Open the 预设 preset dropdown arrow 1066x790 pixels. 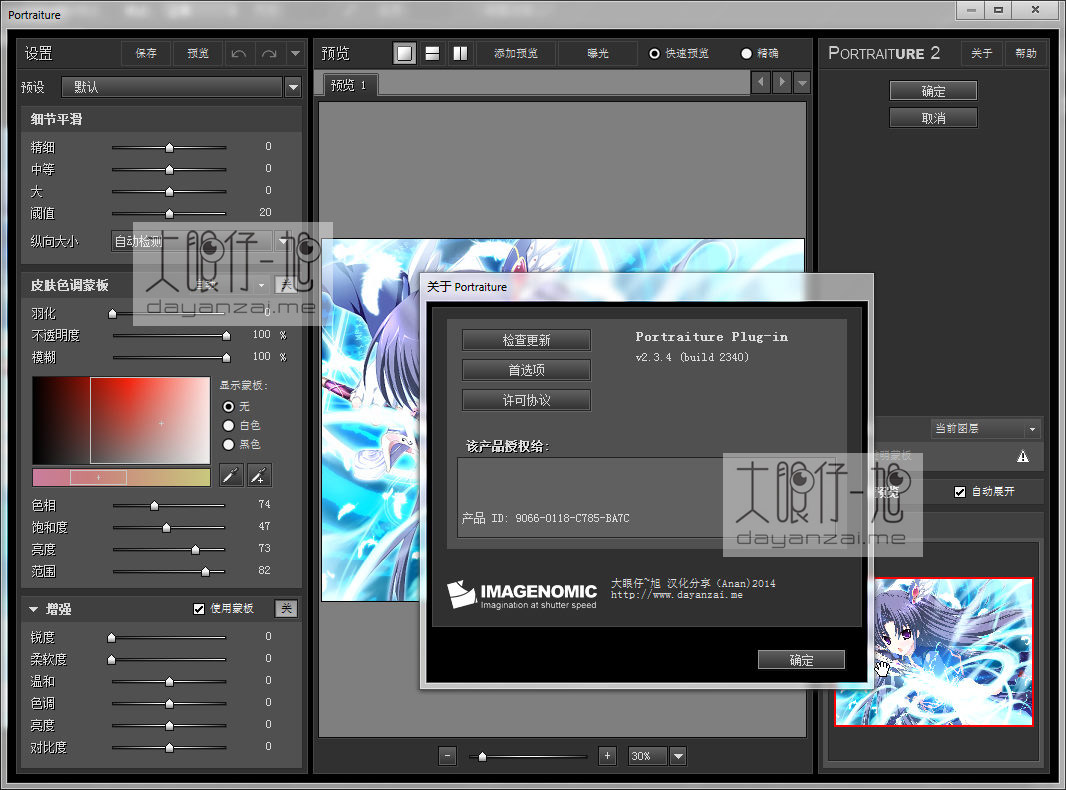point(293,87)
